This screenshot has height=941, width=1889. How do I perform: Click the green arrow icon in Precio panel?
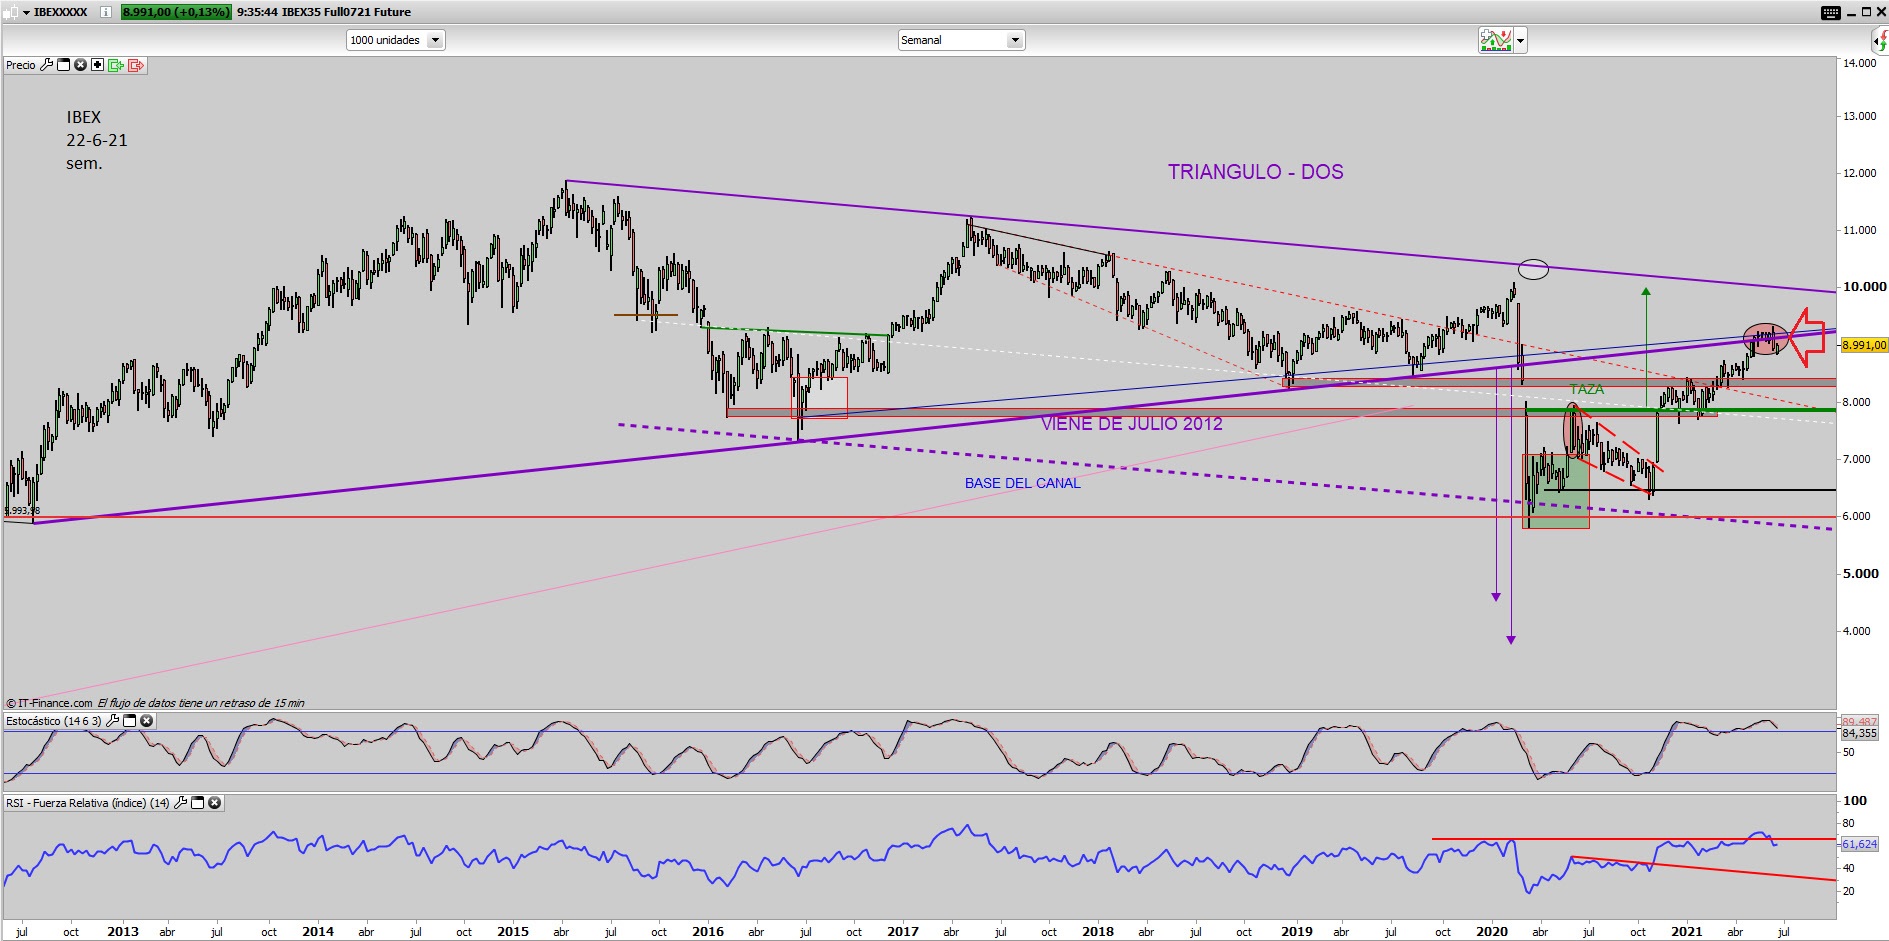pos(116,65)
